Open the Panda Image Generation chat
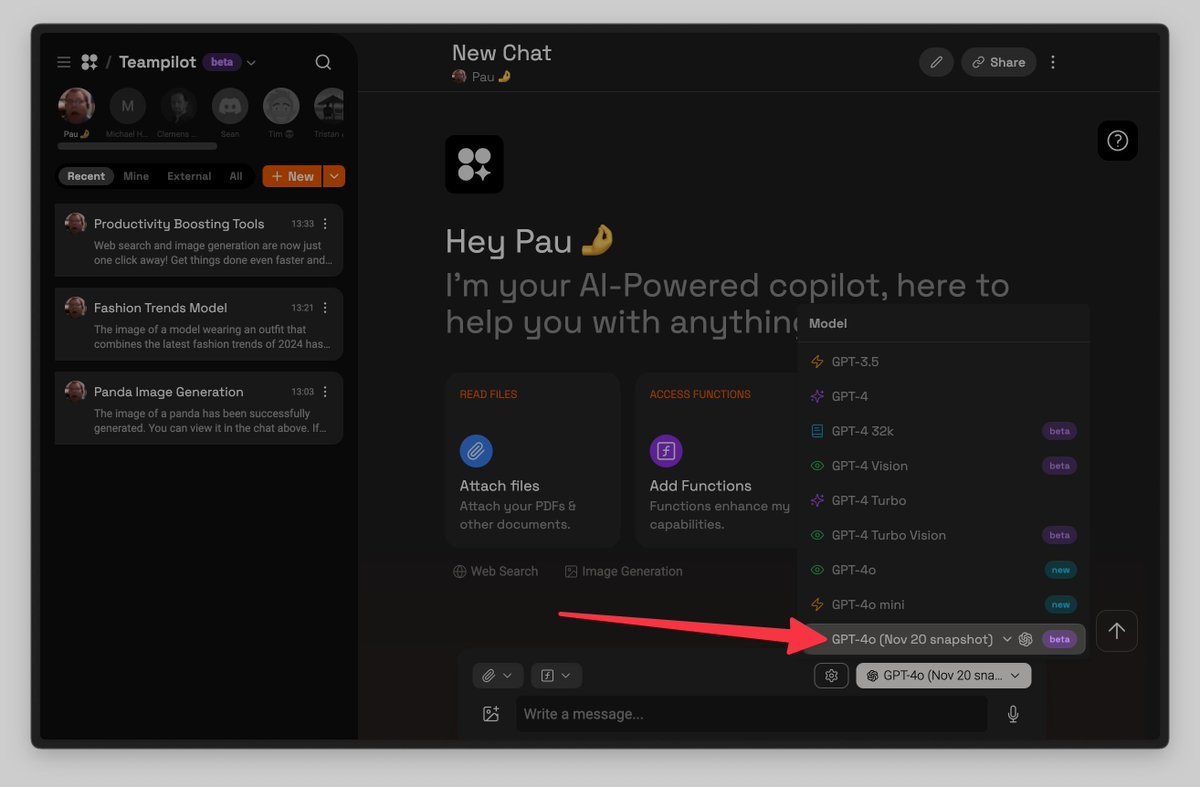 click(x=199, y=408)
